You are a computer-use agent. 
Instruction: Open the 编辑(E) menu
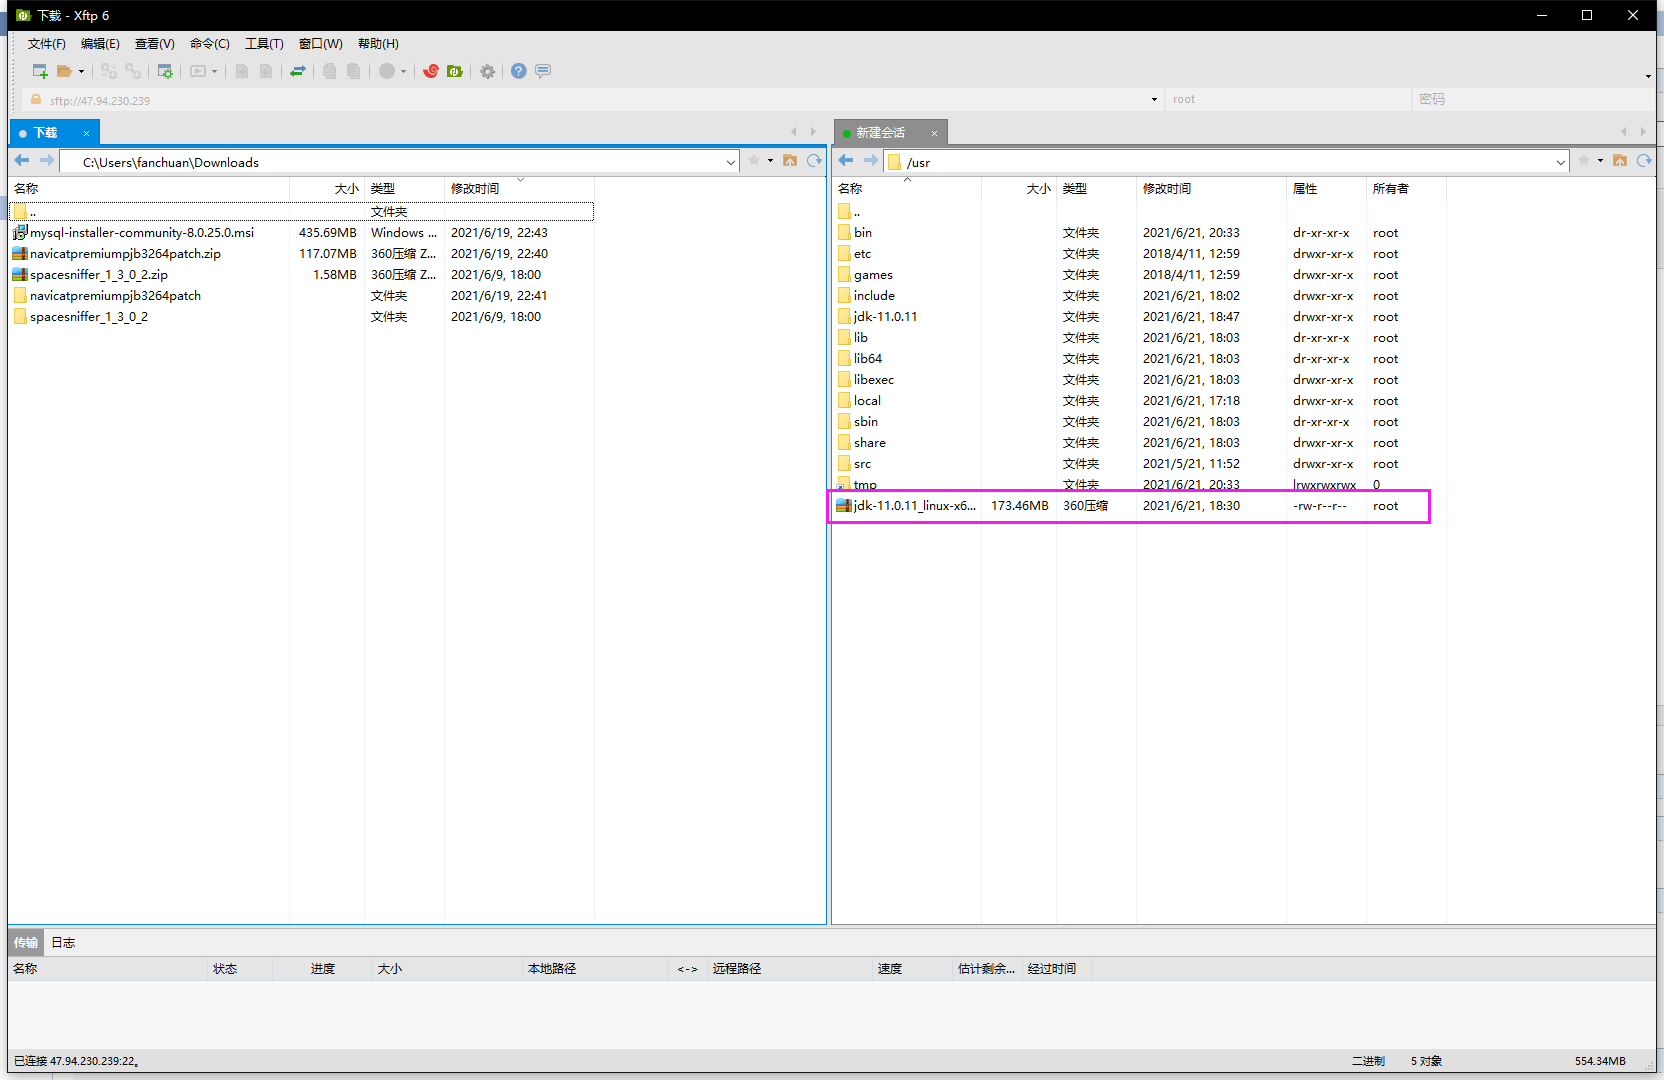pos(100,44)
